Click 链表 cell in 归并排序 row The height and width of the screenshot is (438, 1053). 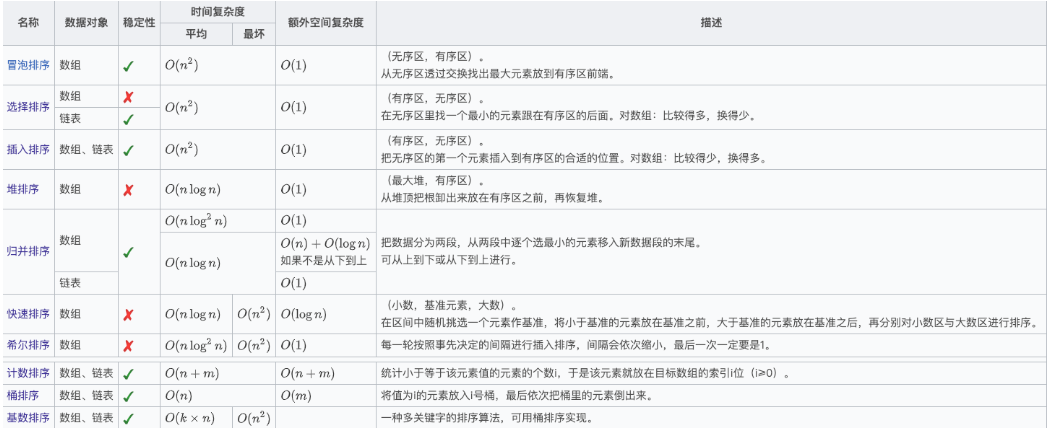click(70, 283)
